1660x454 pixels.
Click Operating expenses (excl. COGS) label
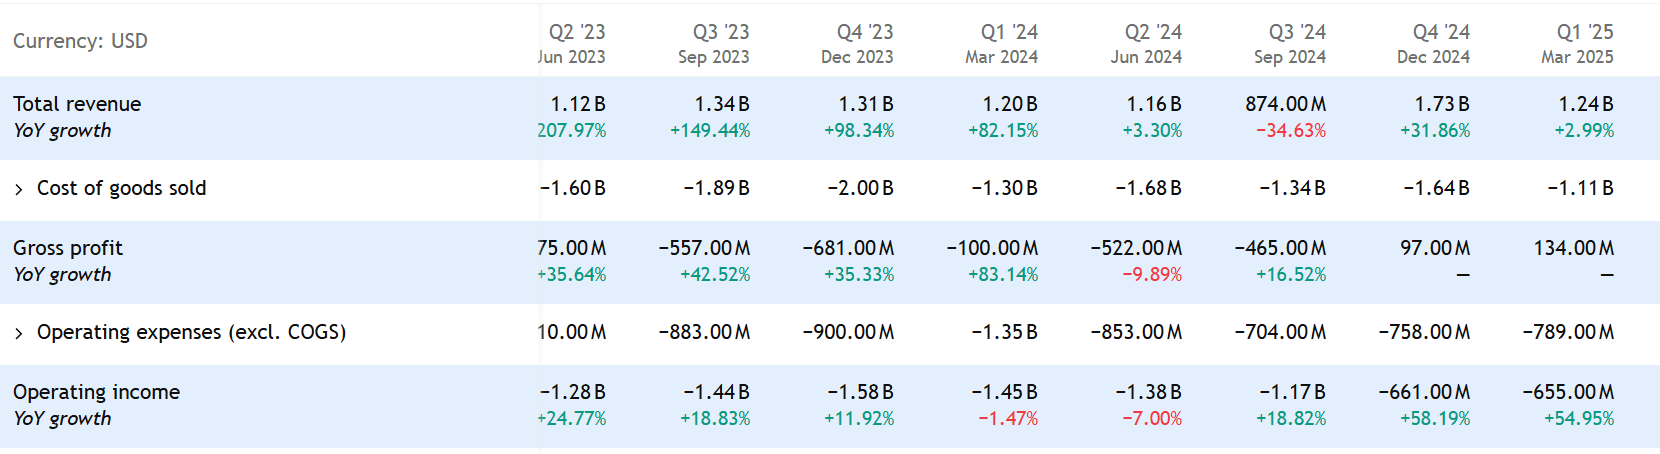point(191,332)
